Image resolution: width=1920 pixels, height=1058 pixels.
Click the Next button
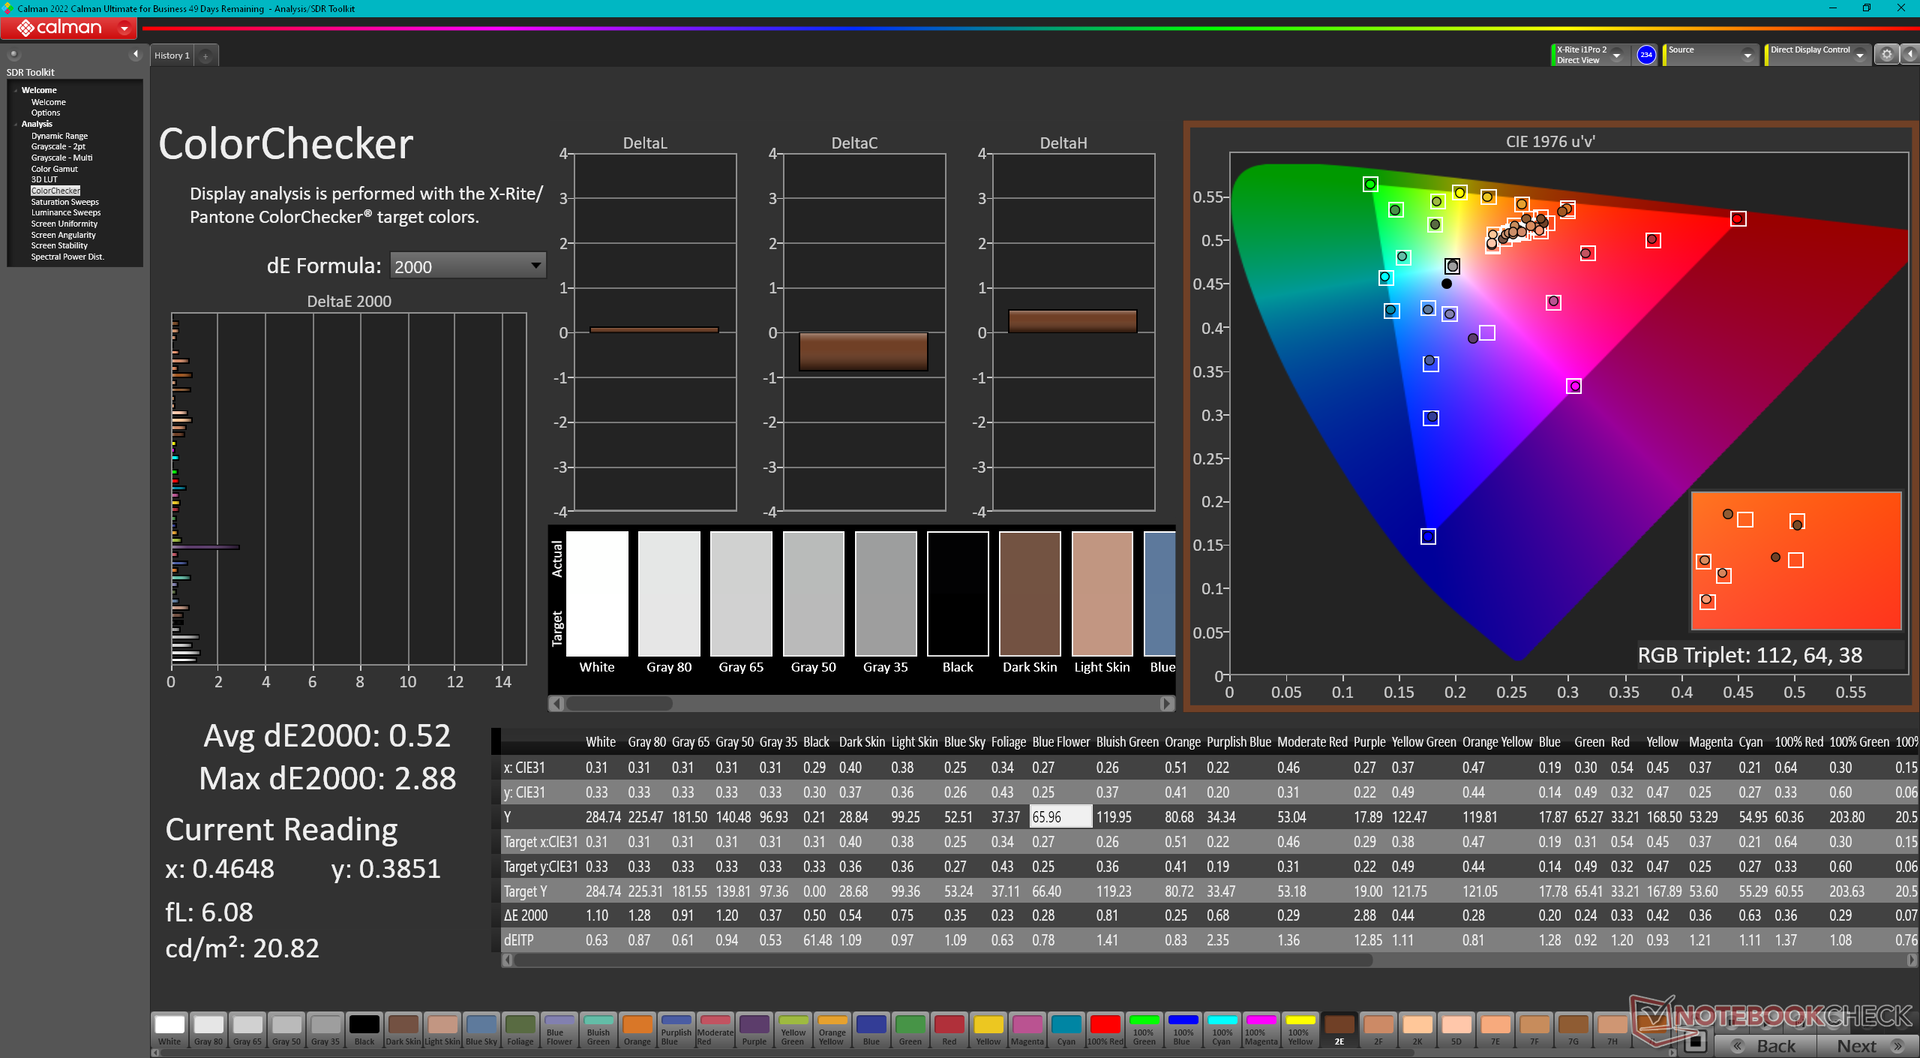[x=1866, y=1046]
